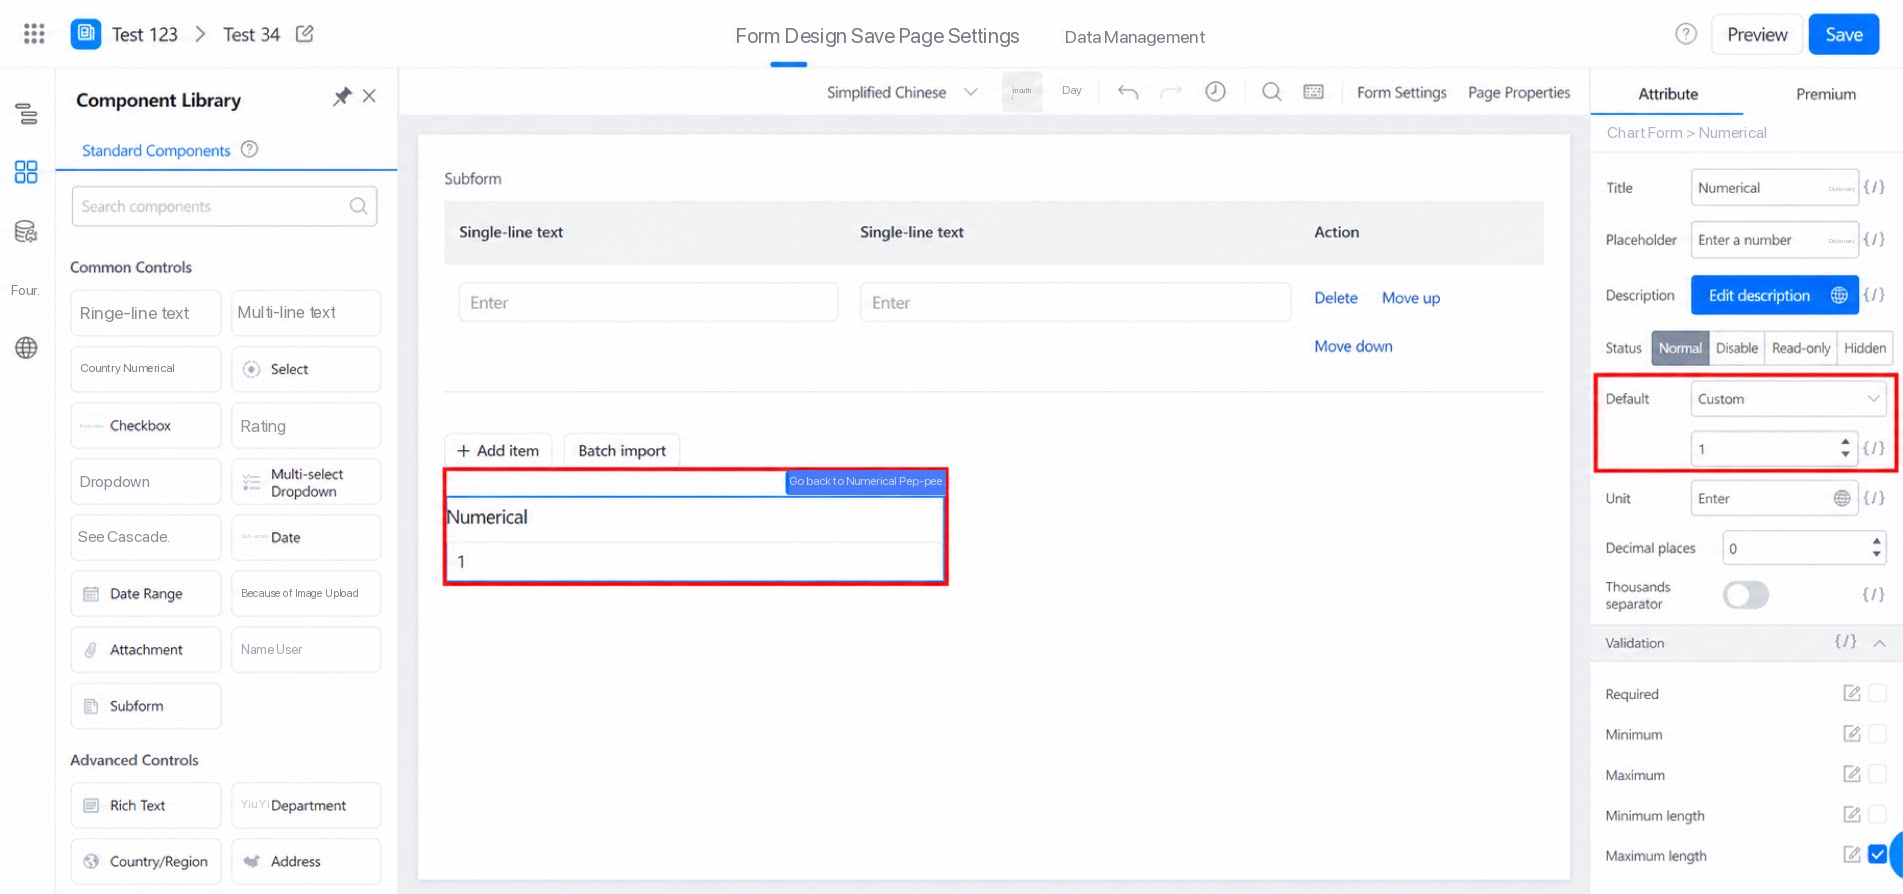Collapse the Validation section chevron

pyautogui.click(x=1880, y=643)
